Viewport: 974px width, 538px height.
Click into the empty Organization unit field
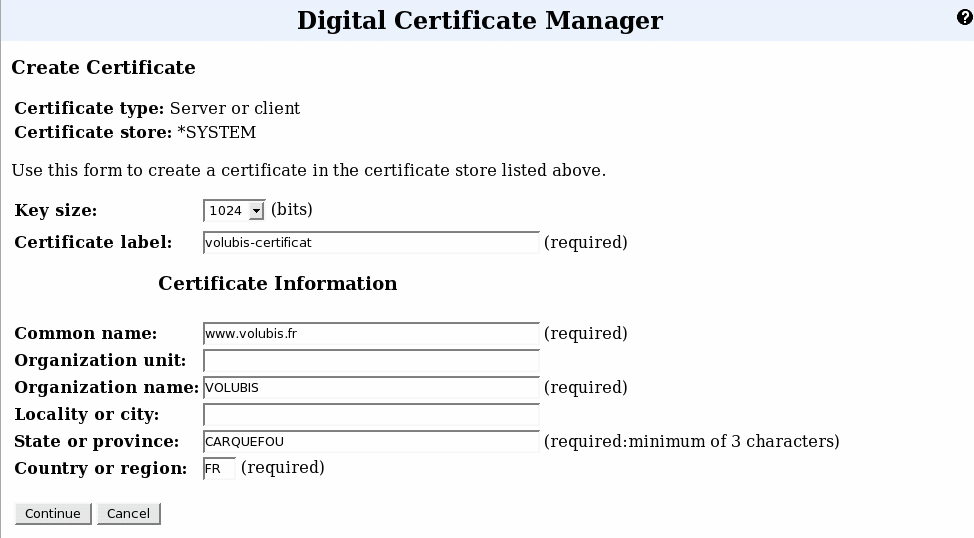tap(371, 361)
